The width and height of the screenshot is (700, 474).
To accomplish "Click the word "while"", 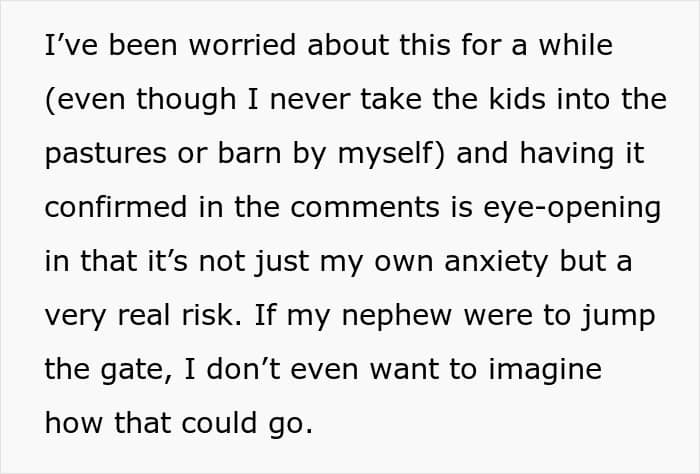I will [x=575, y=45].
